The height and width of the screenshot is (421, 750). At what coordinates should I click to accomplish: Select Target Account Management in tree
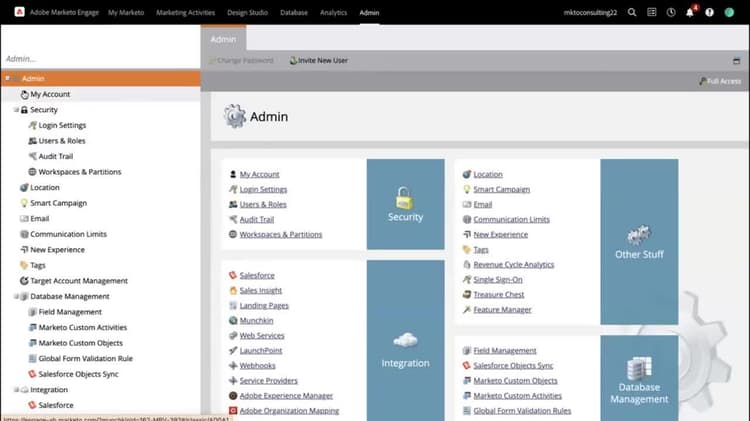click(79, 281)
